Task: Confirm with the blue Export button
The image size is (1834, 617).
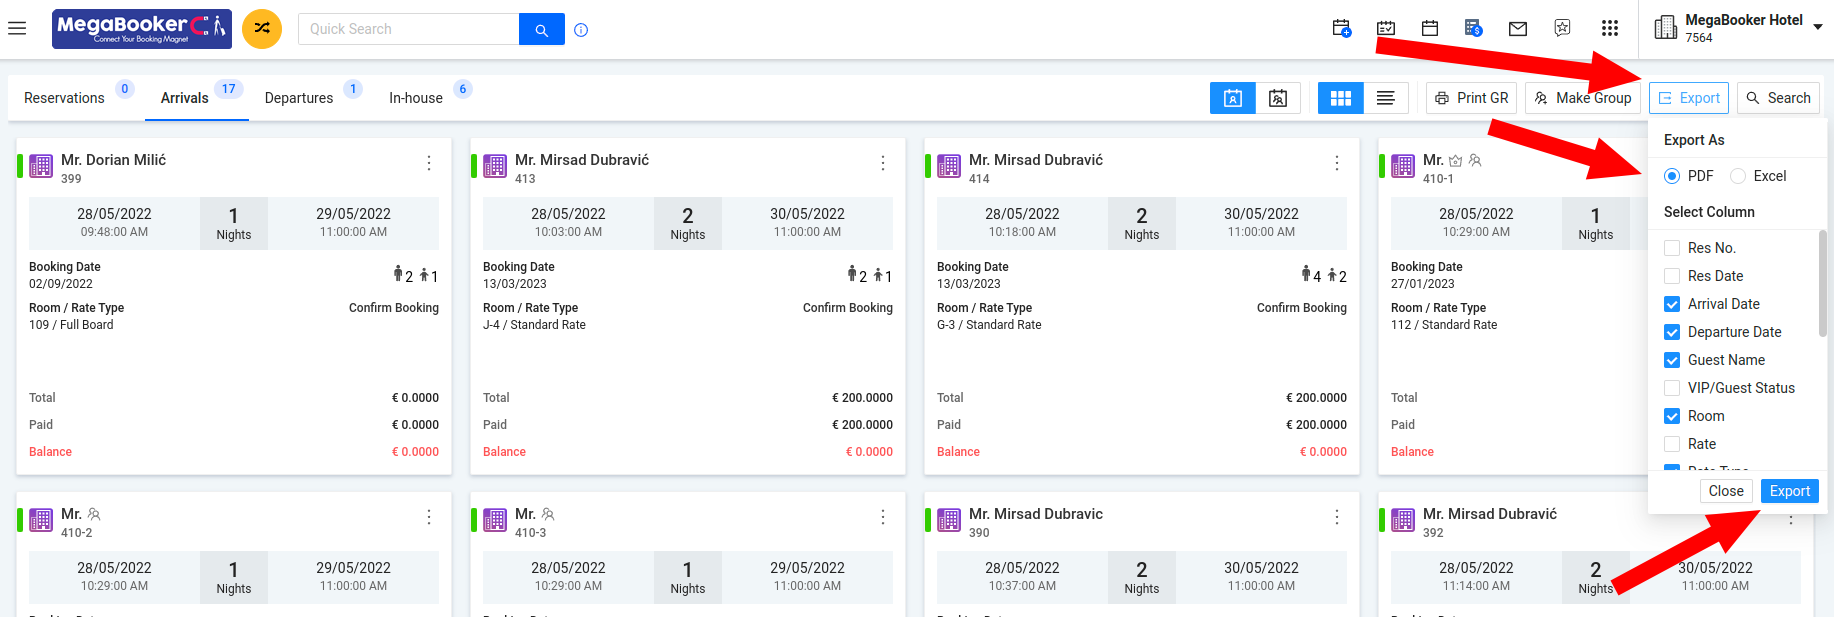Action: pyautogui.click(x=1790, y=491)
